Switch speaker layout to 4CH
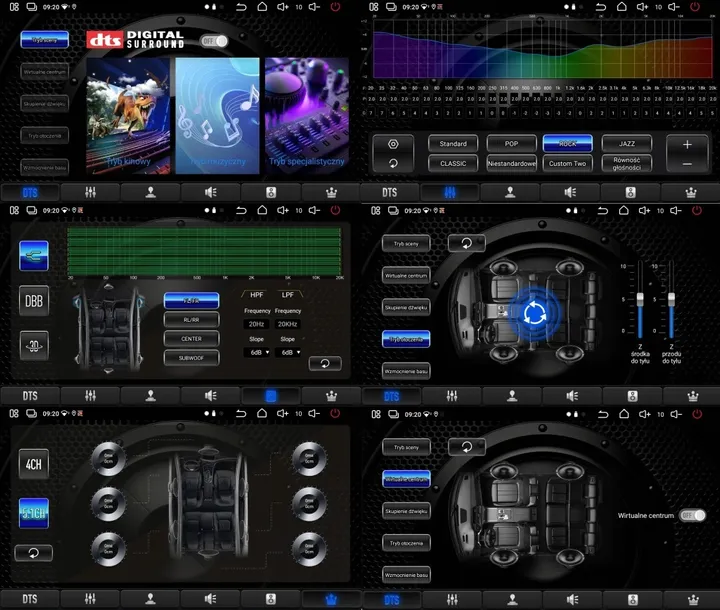The height and width of the screenshot is (610, 720). [x=33, y=462]
